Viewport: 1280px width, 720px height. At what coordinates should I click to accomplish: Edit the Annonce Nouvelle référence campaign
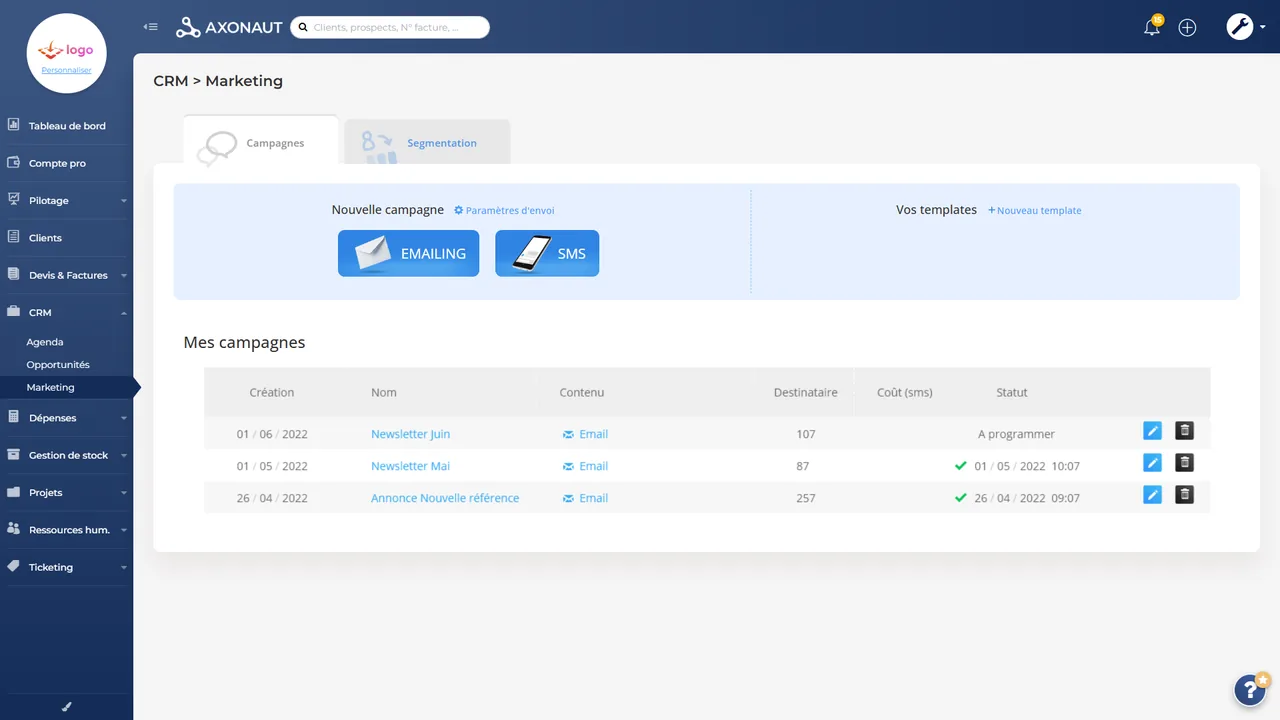pyautogui.click(x=1152, y=495)
